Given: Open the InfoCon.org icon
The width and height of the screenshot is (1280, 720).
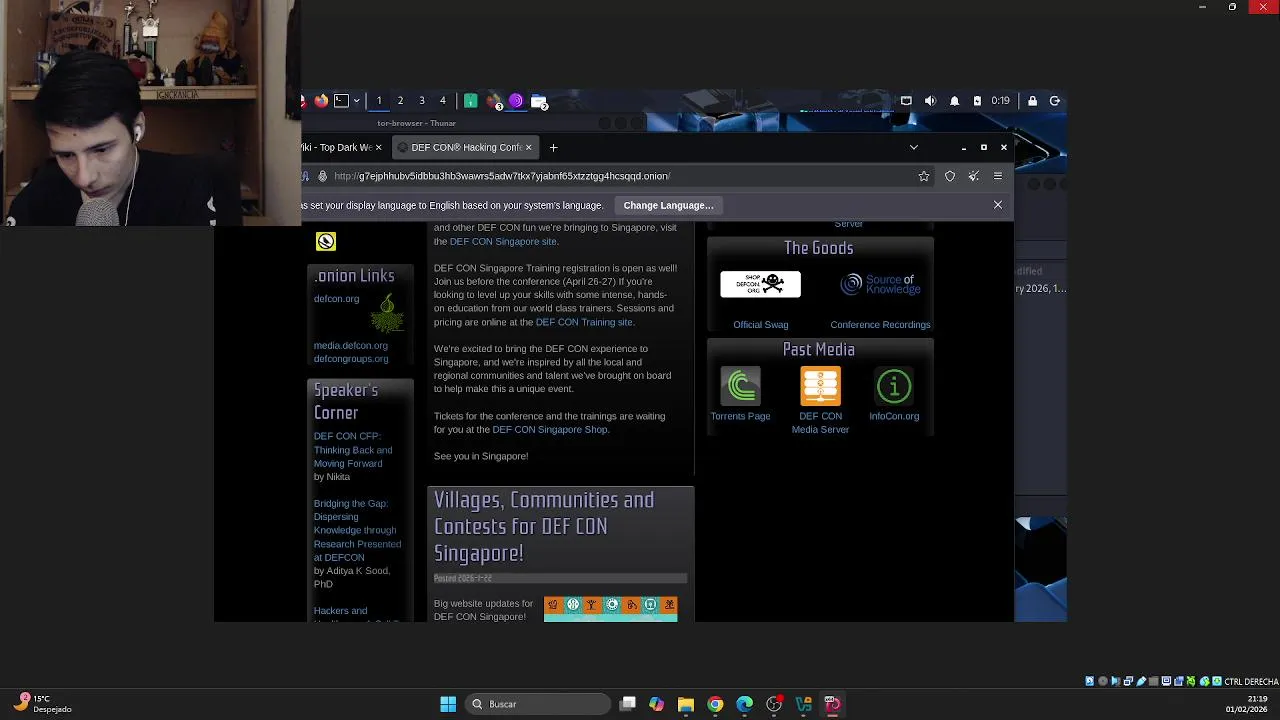Looking at the screenshot, I should [x=894, y=386].
